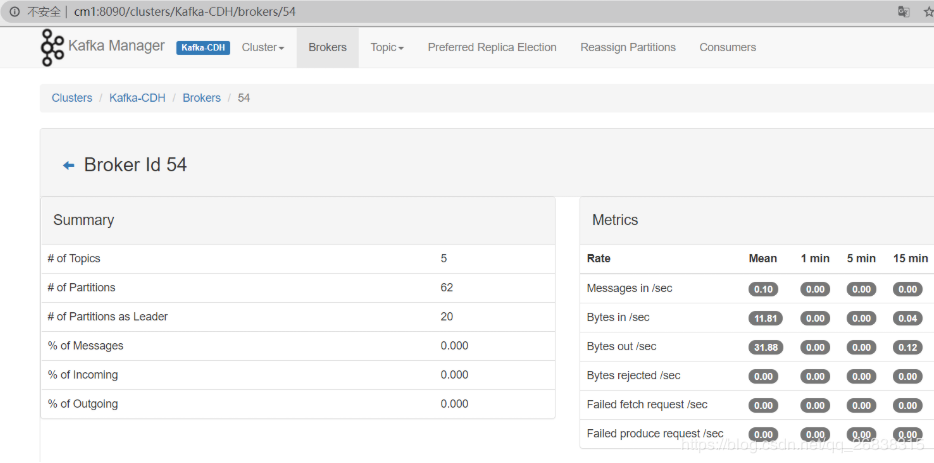Click Bytes in /sec row label
The height and width of the screenshot is (463, 934).
point(618,318)
